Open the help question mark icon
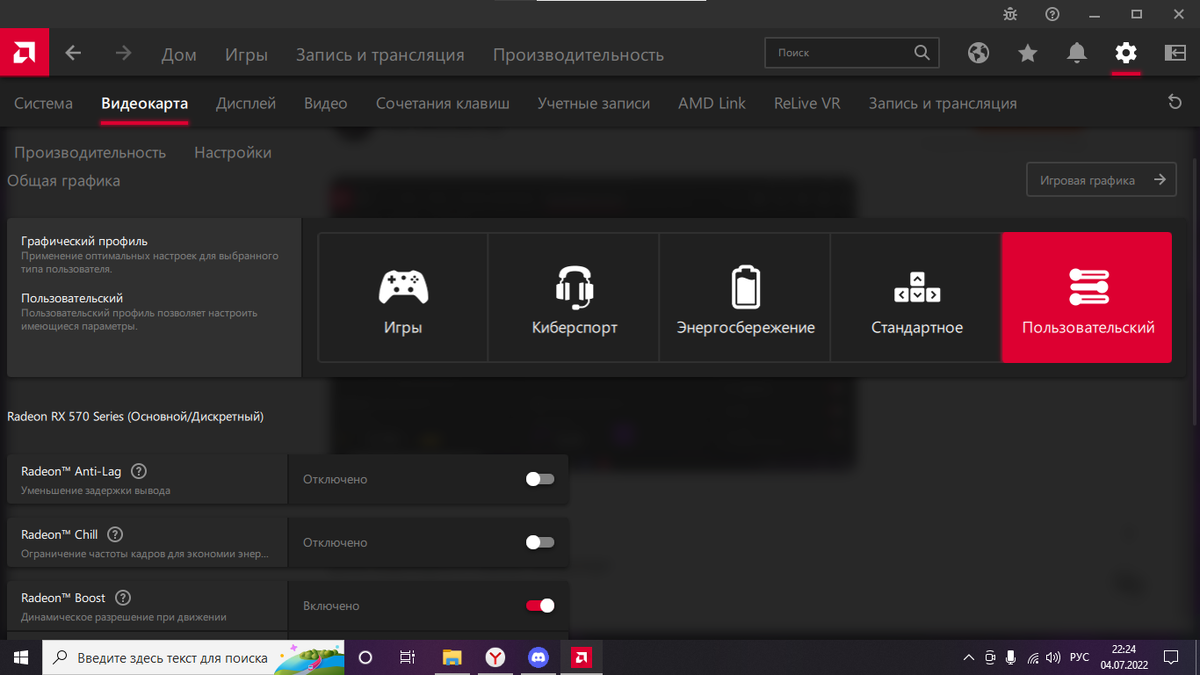The height and width of the screenshot is (675, 1200). (1052, 14)
